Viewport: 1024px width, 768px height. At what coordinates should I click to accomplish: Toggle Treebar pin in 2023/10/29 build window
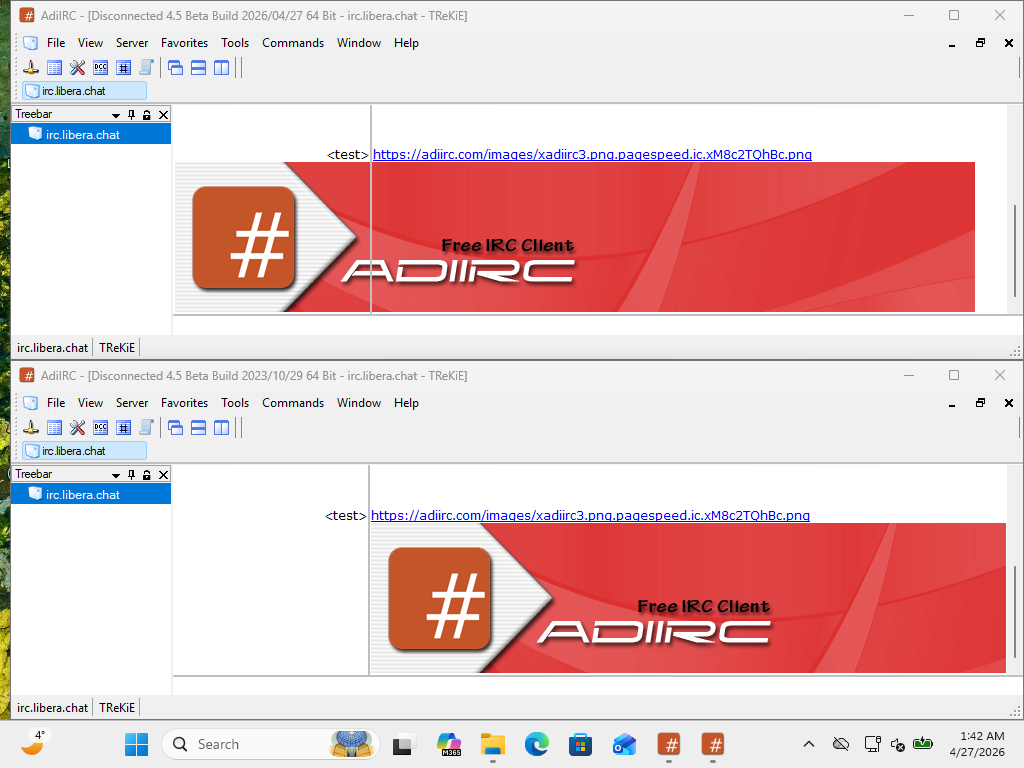pos(131,475)
